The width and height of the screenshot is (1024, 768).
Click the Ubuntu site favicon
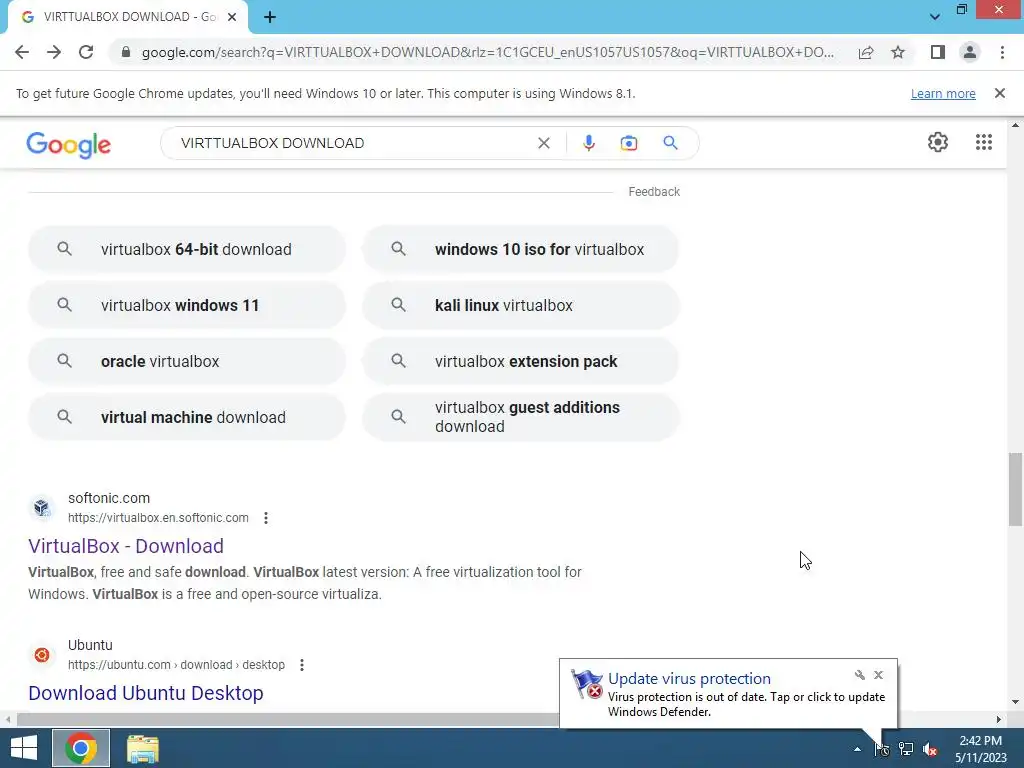[x=42, y=654]
